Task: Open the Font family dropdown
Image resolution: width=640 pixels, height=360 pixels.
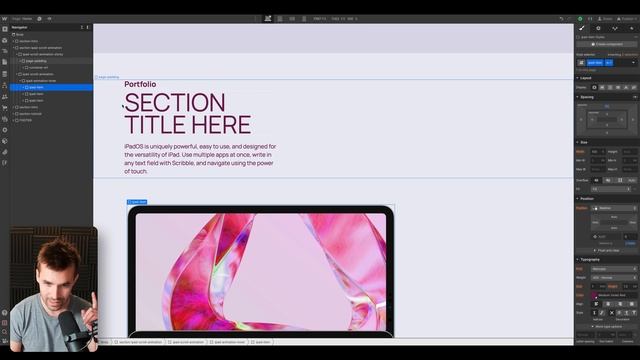Action: pyautogui.click(x=614, y=269)
